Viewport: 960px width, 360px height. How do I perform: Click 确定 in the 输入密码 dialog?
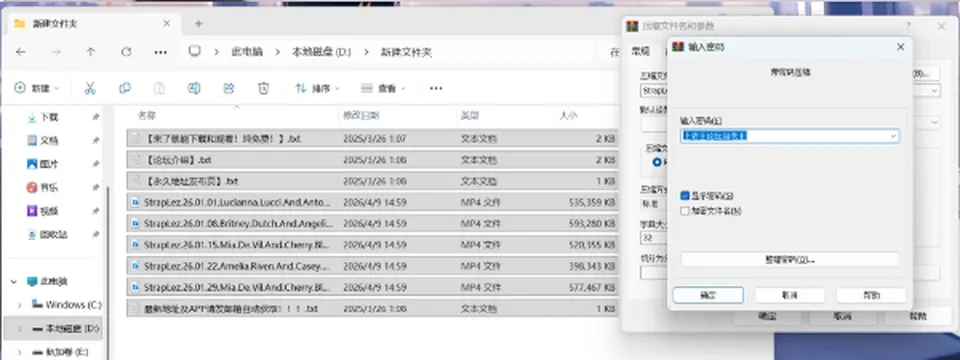(x=708, y=294)
